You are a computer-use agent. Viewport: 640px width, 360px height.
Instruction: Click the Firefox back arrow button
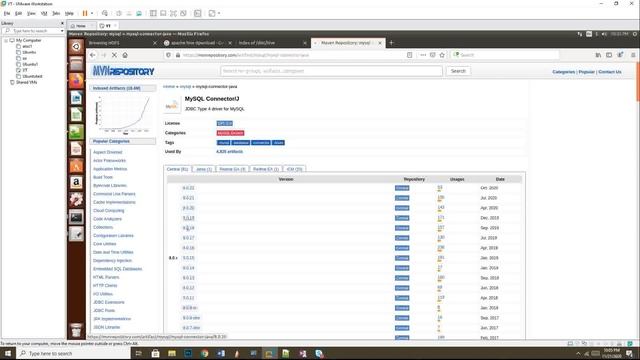[x=93, y=55]
